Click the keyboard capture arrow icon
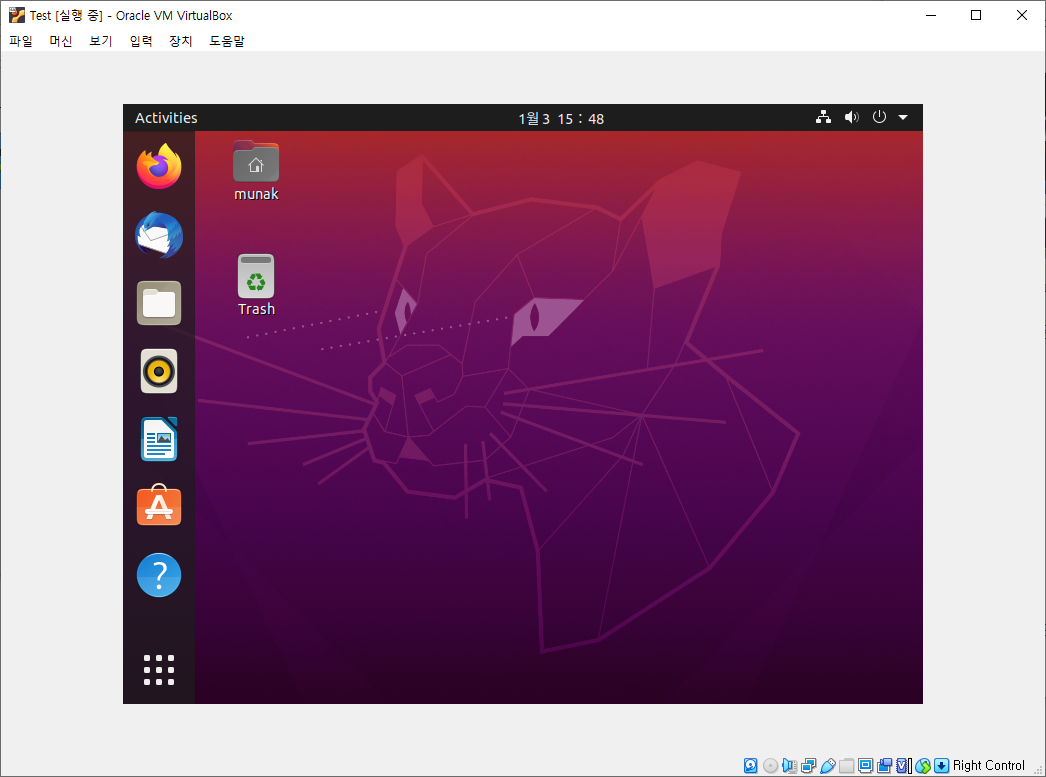 [x=941, y=766]
